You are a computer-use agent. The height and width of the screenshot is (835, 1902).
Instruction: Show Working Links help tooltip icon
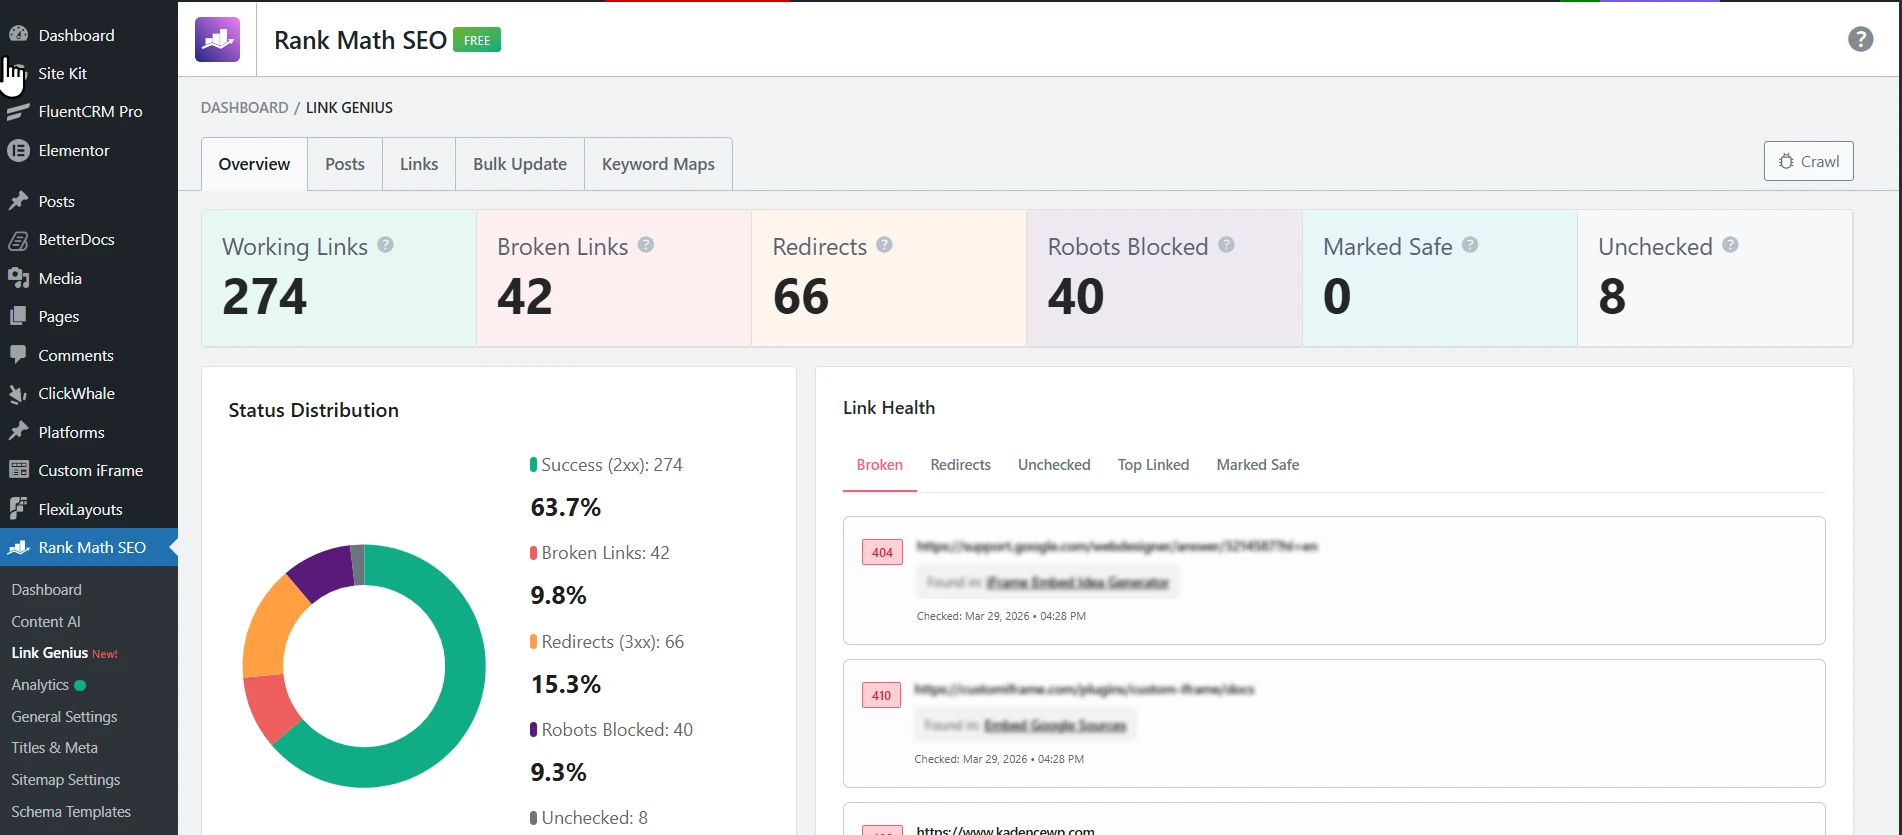[385, 245]
